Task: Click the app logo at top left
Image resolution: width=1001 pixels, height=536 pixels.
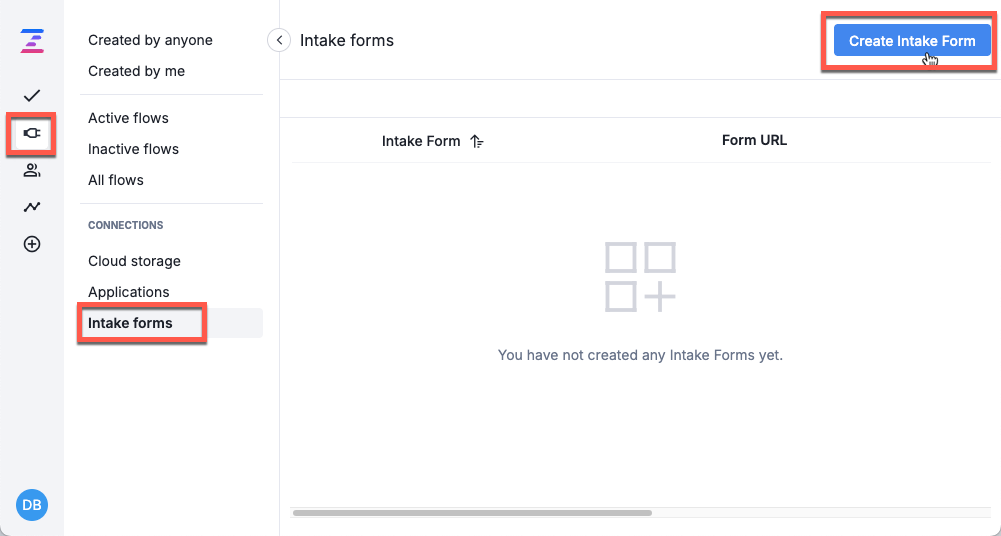Action: [32, 41]
